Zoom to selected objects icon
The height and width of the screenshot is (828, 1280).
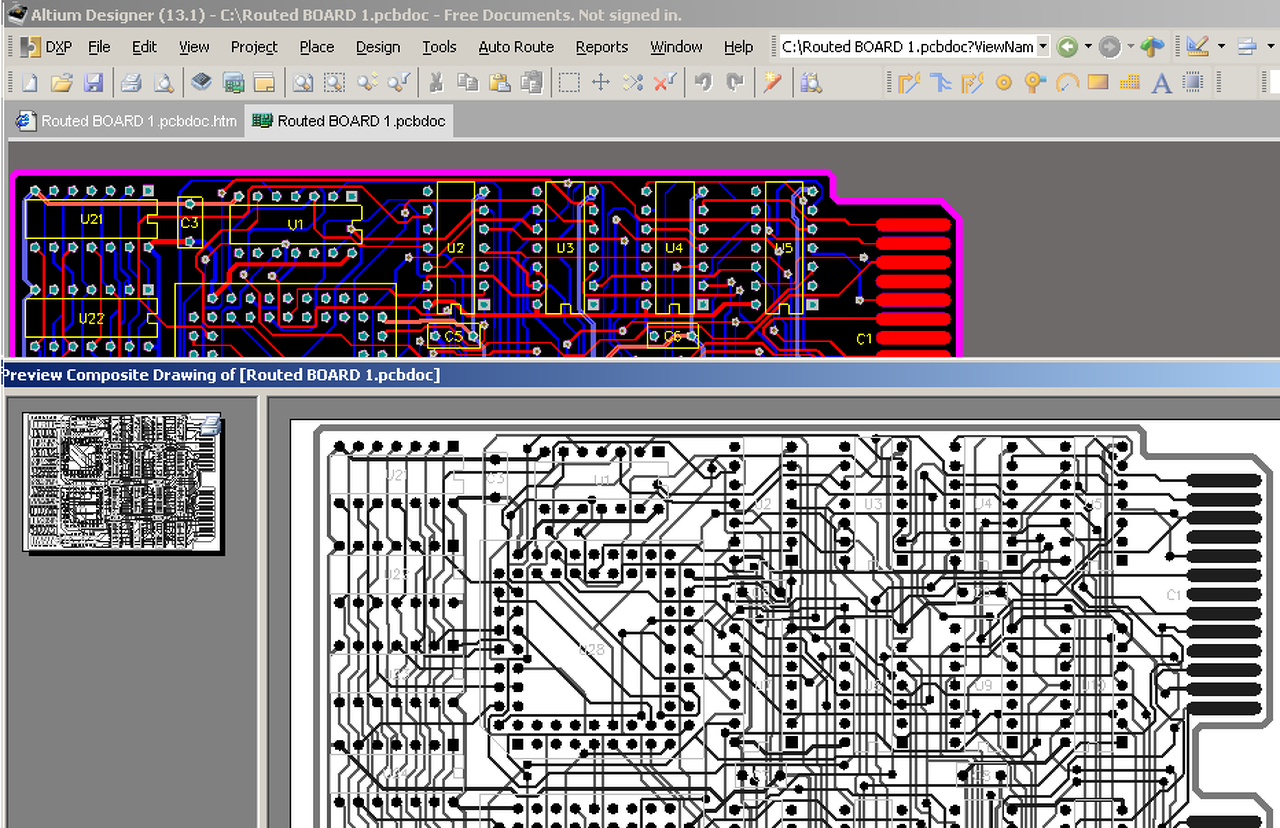point(367,82)
